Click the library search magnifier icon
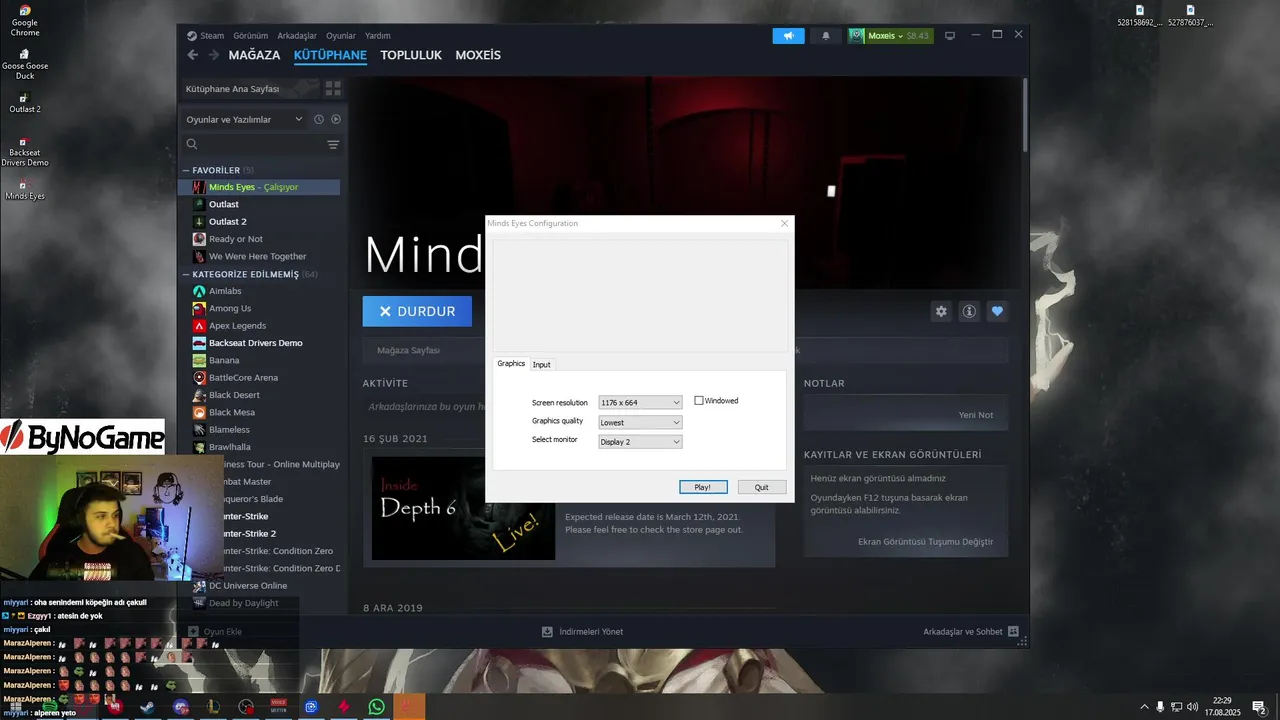Image resolution: width=1280 pixels, height=720 pixels. tap(192, 144)
